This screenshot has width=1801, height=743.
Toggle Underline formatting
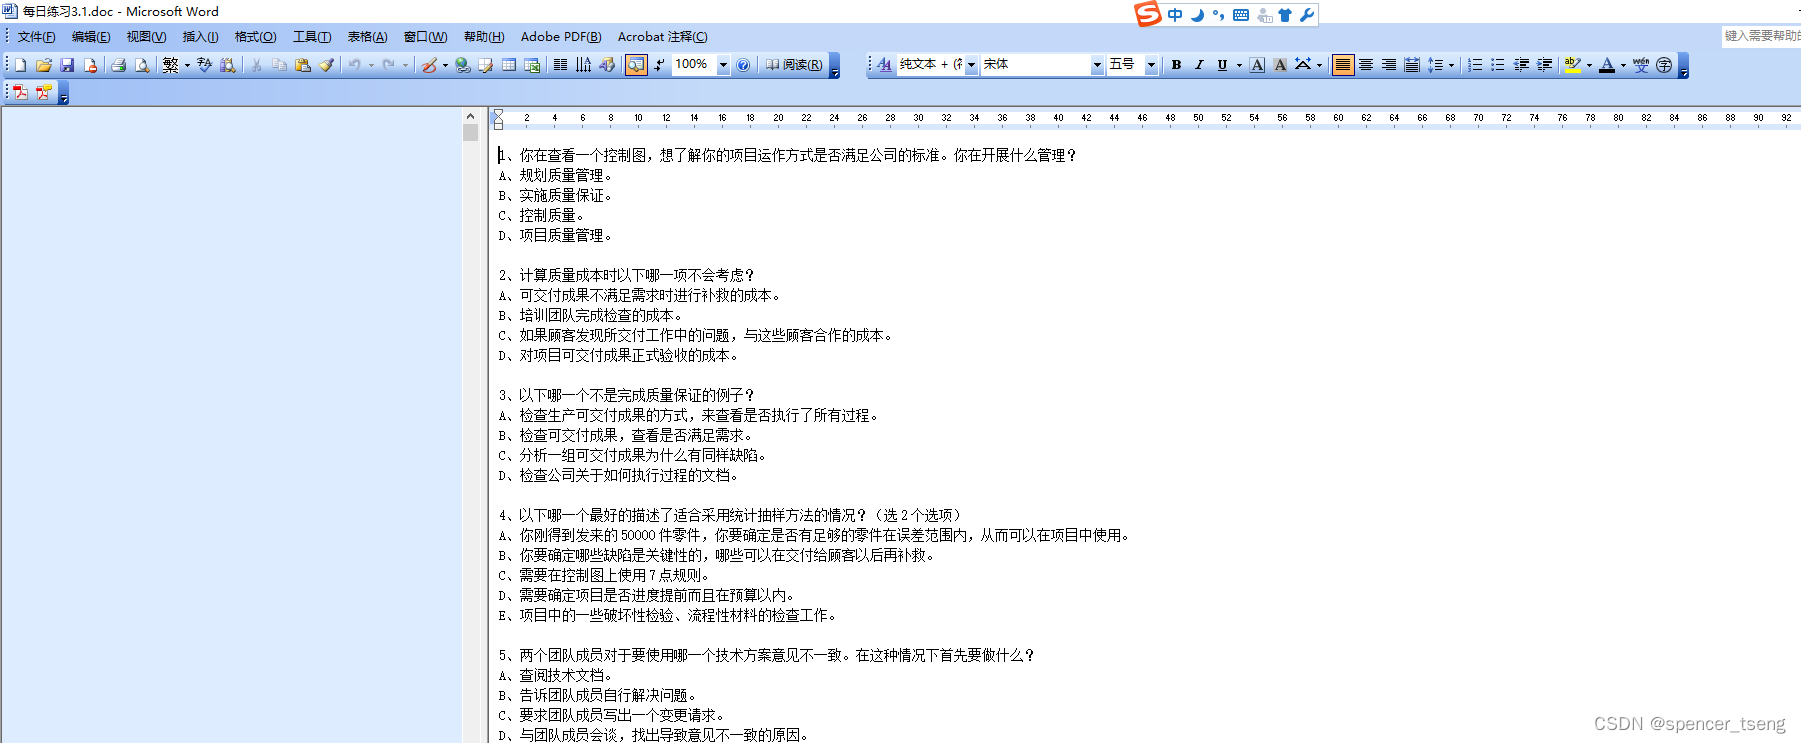point(1222,65)
